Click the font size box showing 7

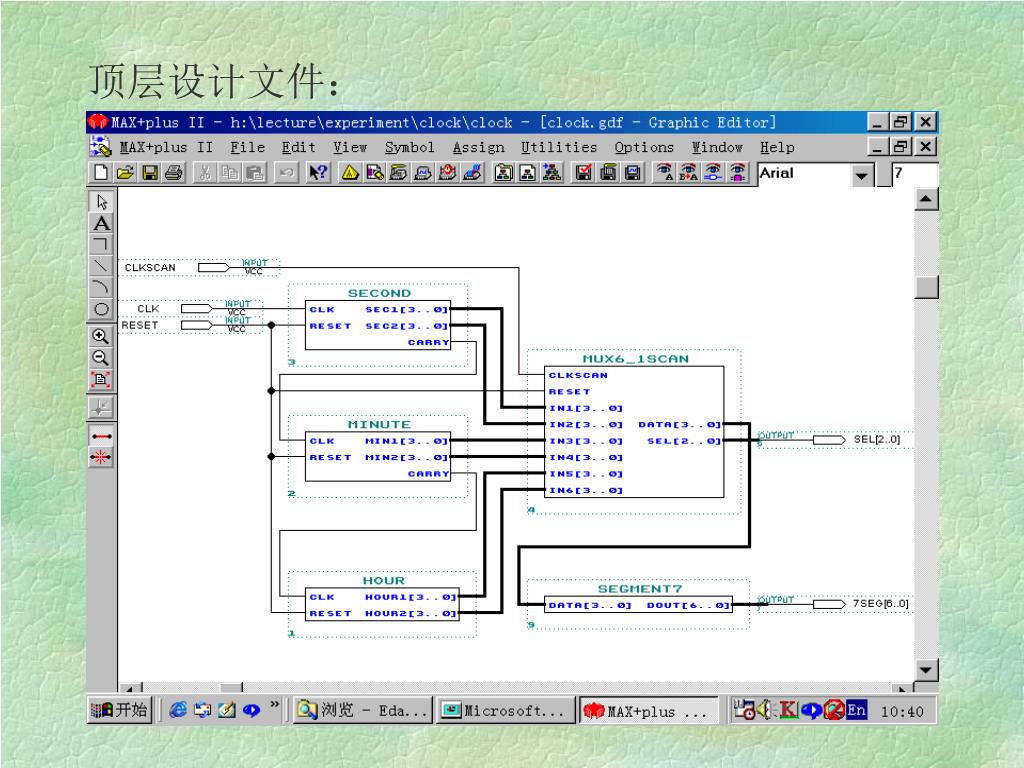(x=914, y=174)
